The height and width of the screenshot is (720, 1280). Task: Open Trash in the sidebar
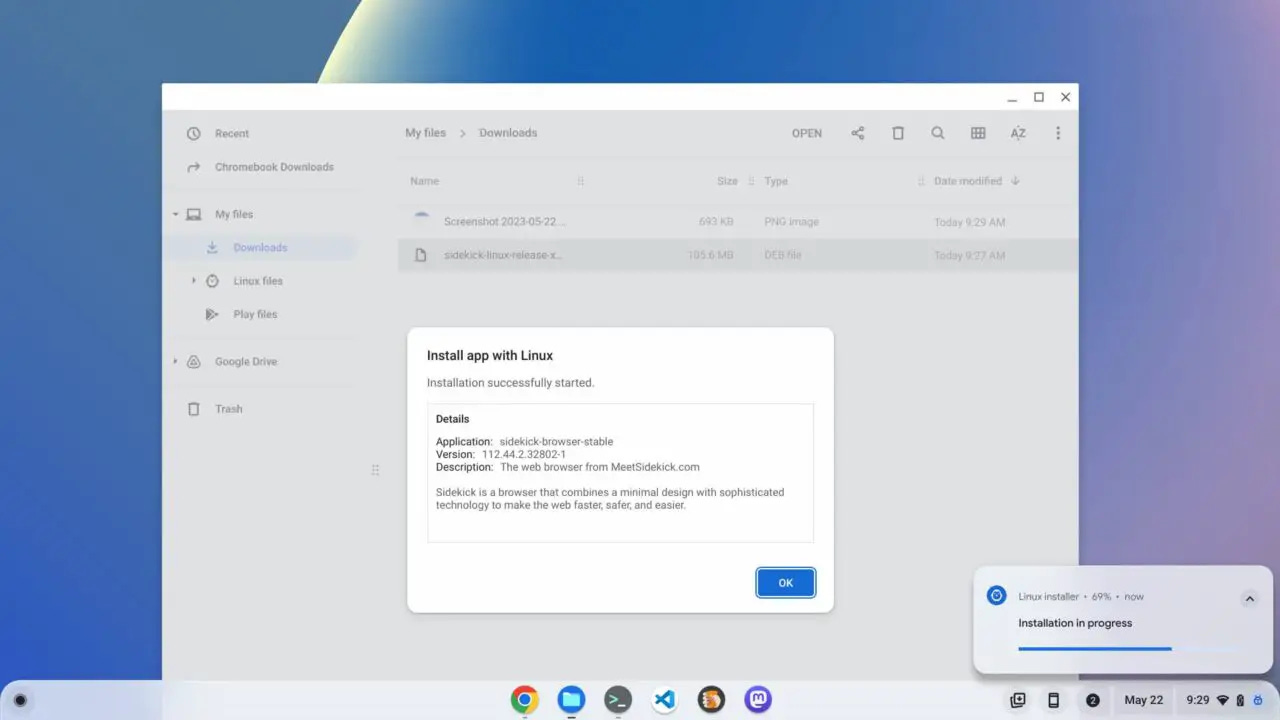click(229, 409)
